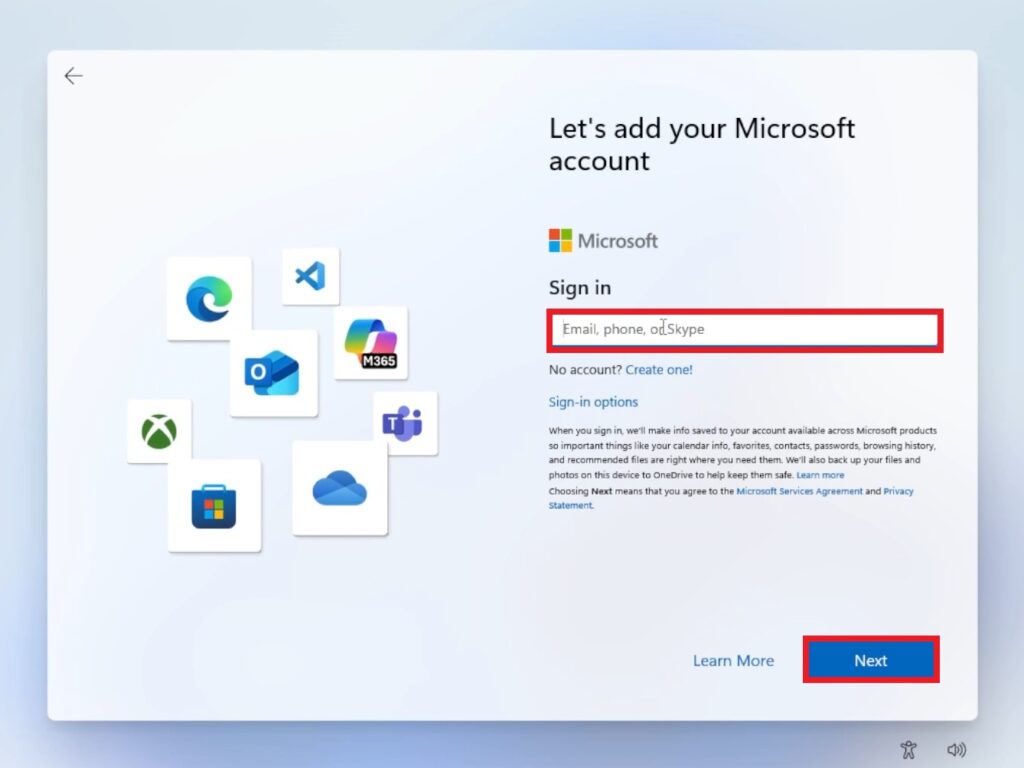
Task: Click the Learn More button beside Next
Action: pos(733,661)
